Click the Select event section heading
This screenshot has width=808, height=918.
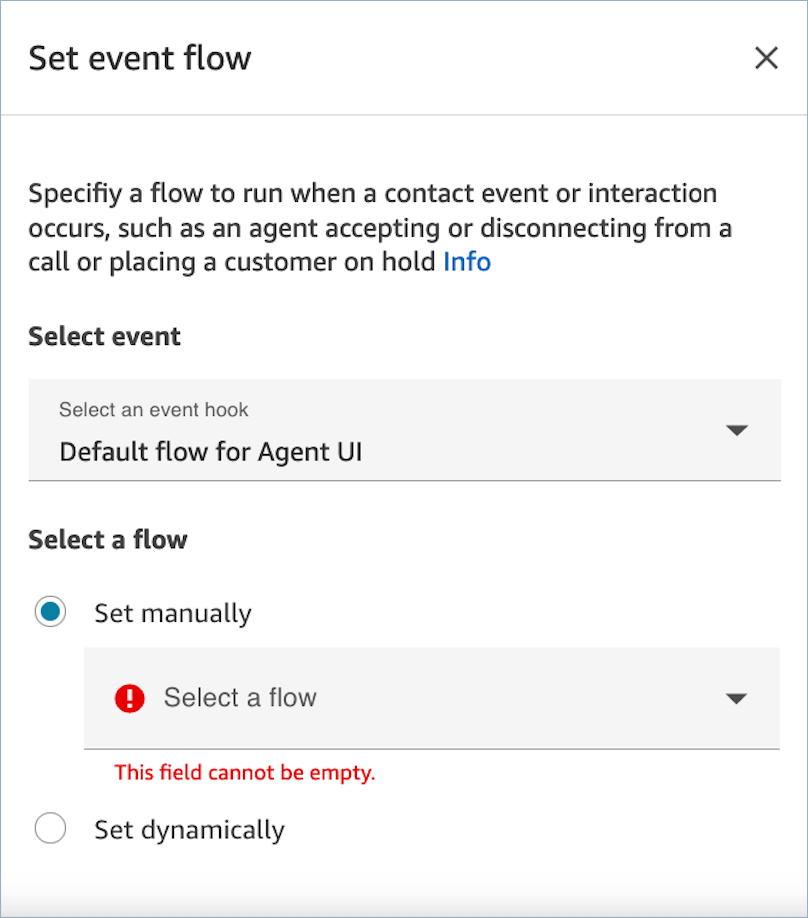point(104,337)
